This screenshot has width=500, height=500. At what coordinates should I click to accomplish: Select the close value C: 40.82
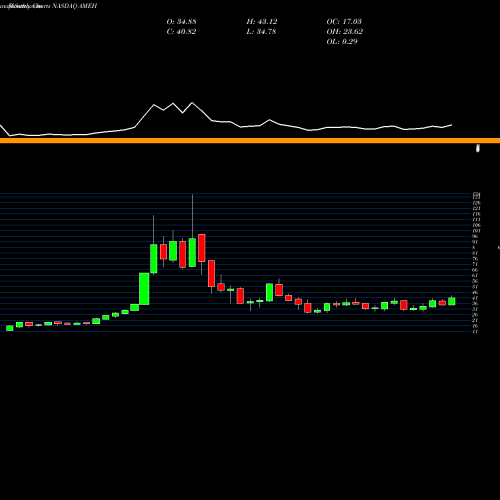(181, 32)
